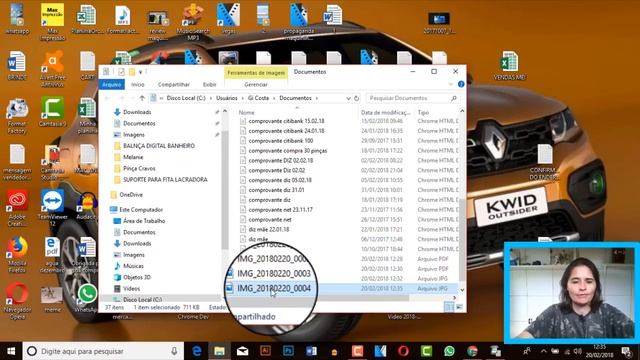640x360 pixels.
Task: Click the Pesquisar Documentos search field
Action: point(412,98)
